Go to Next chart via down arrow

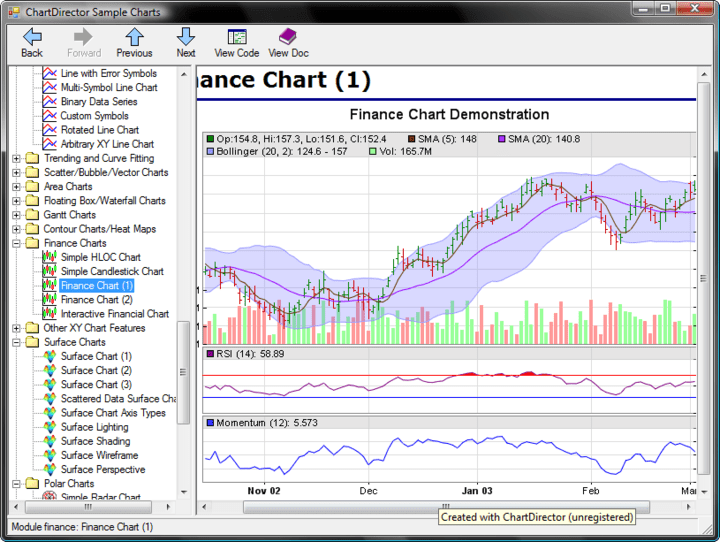tap(186, 36)
